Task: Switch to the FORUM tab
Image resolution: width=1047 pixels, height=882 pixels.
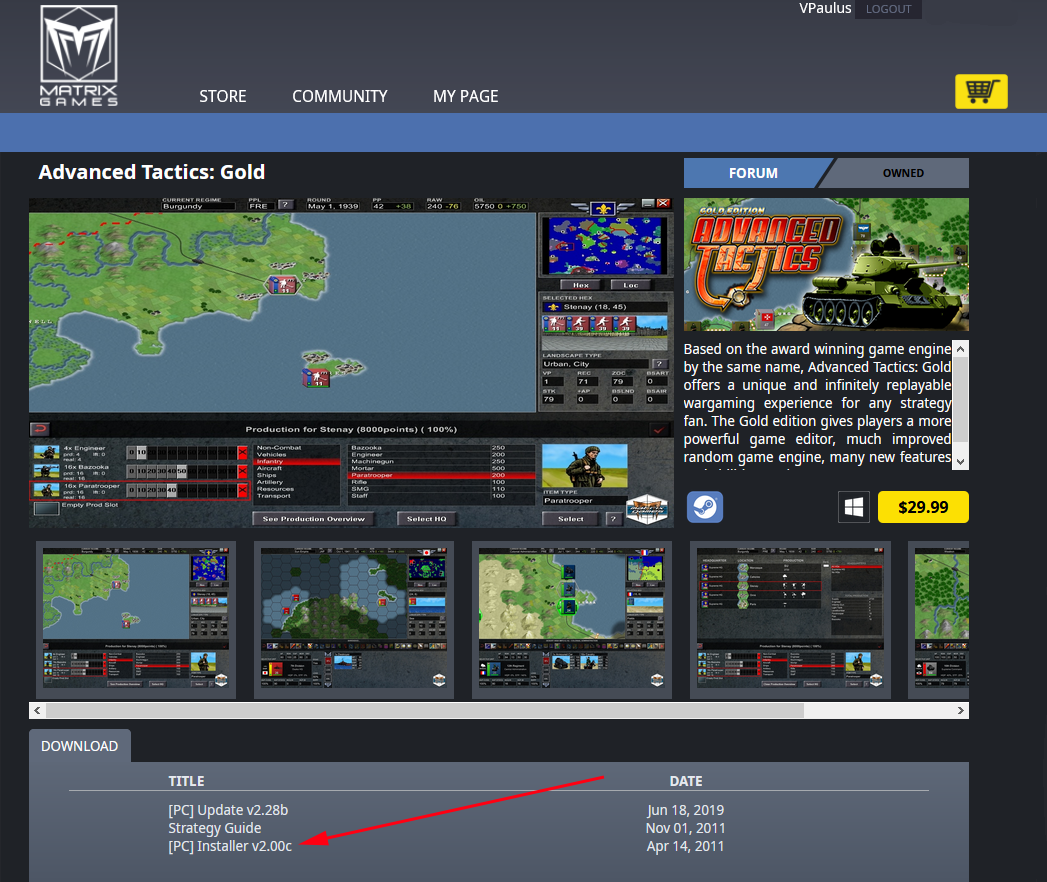Action: point(753,173)
